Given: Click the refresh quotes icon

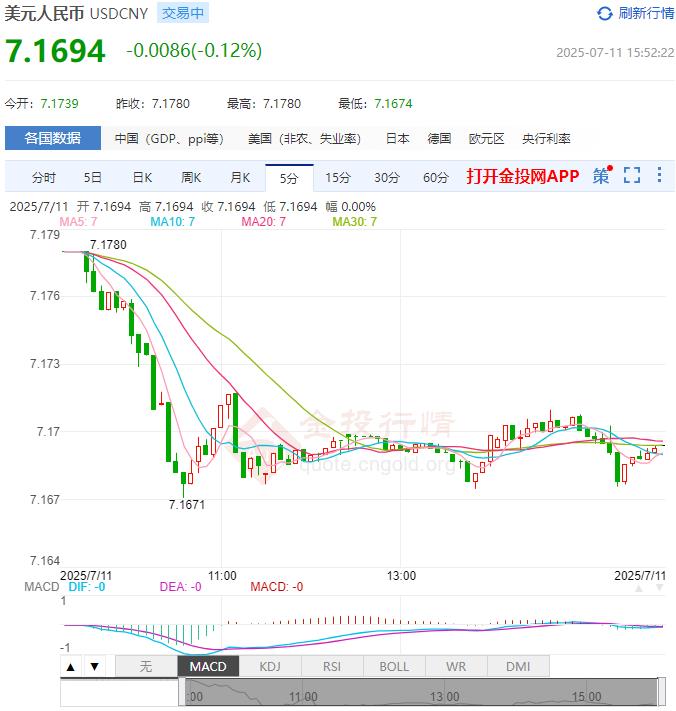Looking at the screenshot, I should click(x=604, y=14).
